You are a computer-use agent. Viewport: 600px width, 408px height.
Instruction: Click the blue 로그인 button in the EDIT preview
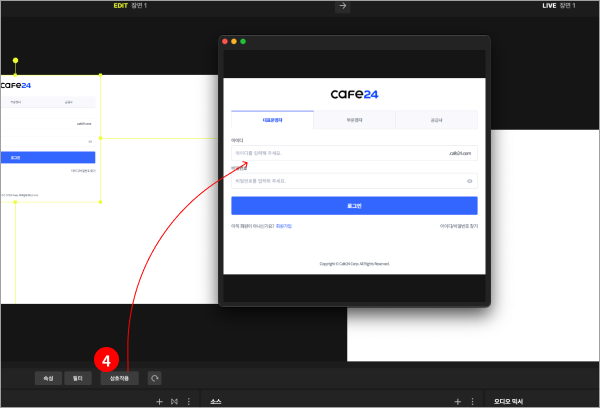(48, 157)
